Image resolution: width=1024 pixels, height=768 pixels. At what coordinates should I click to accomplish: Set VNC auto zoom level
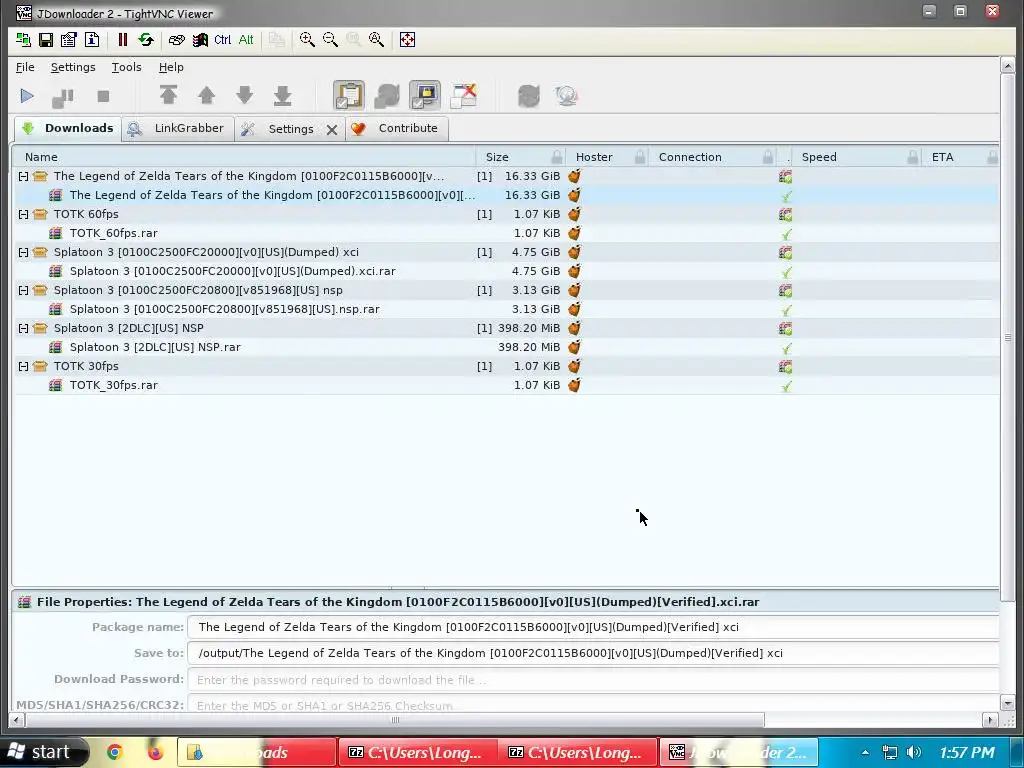[x=376, y=40]
